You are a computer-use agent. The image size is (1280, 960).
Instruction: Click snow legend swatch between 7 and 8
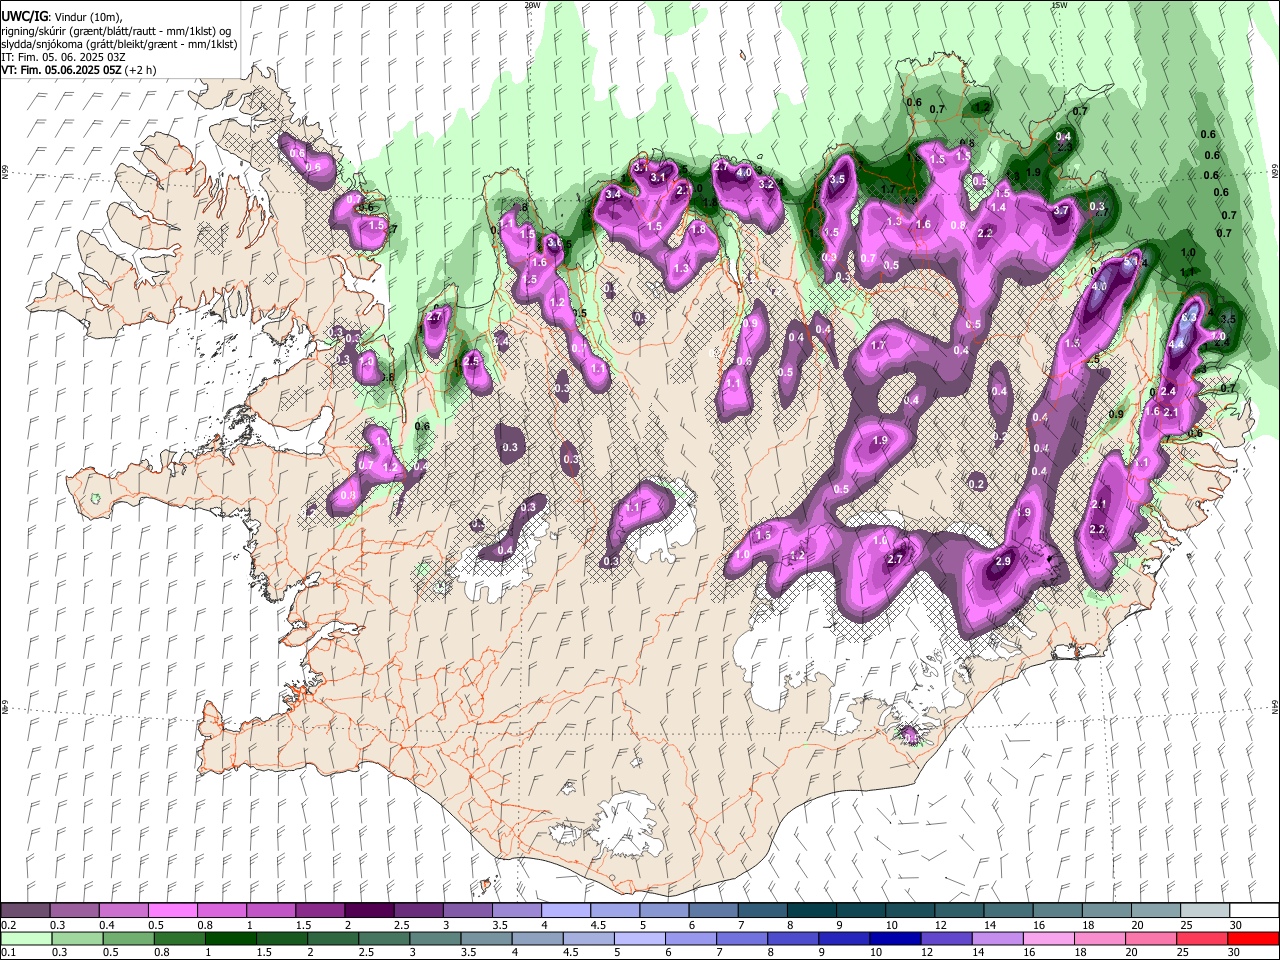tap(763, 911)
